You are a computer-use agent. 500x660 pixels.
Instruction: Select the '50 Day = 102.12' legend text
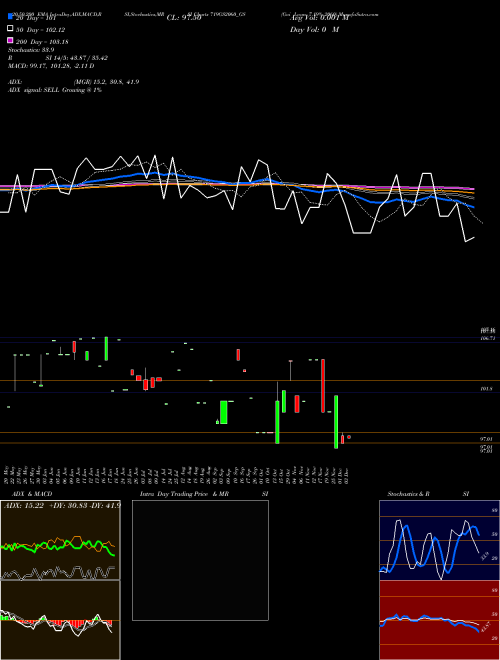coord(40,30)
